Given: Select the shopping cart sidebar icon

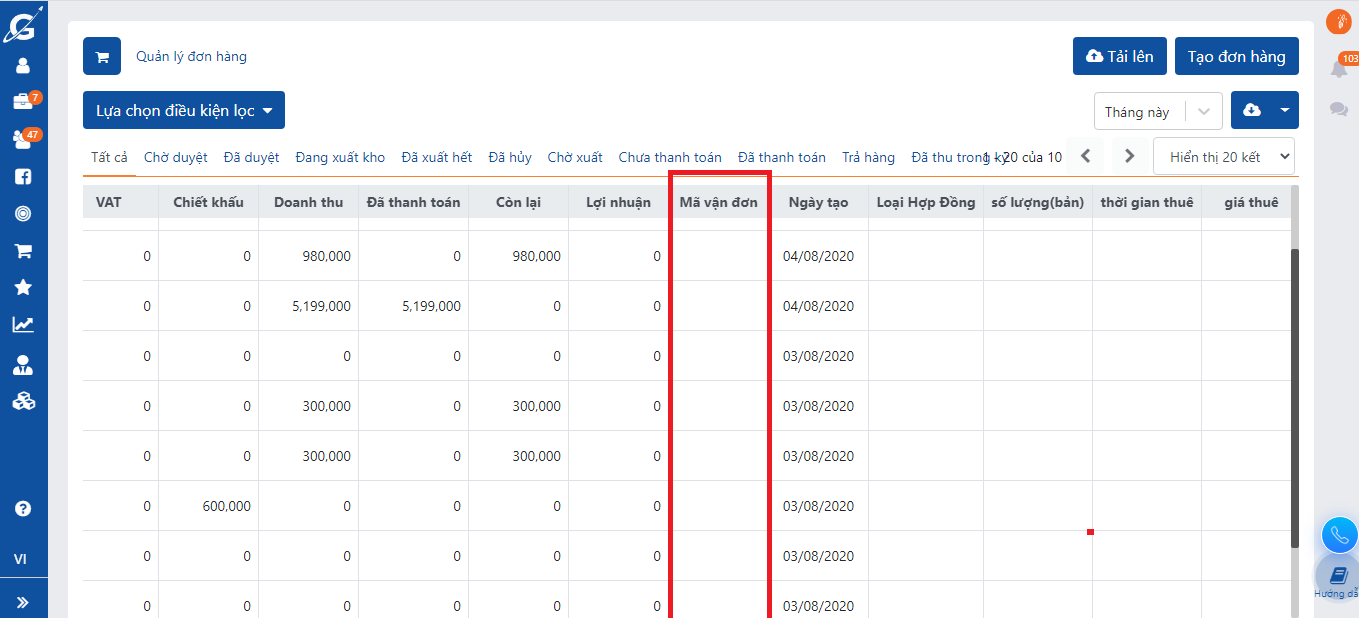Looking at the screenshot, I should pyautogui.click(x=23, y=251).
